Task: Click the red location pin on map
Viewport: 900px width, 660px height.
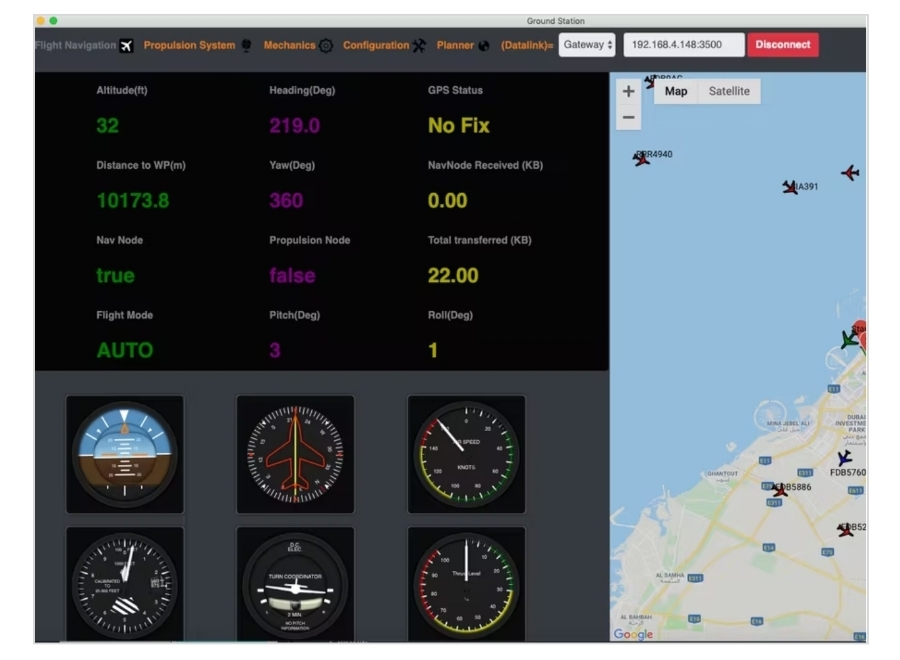Action: [860, 333]
